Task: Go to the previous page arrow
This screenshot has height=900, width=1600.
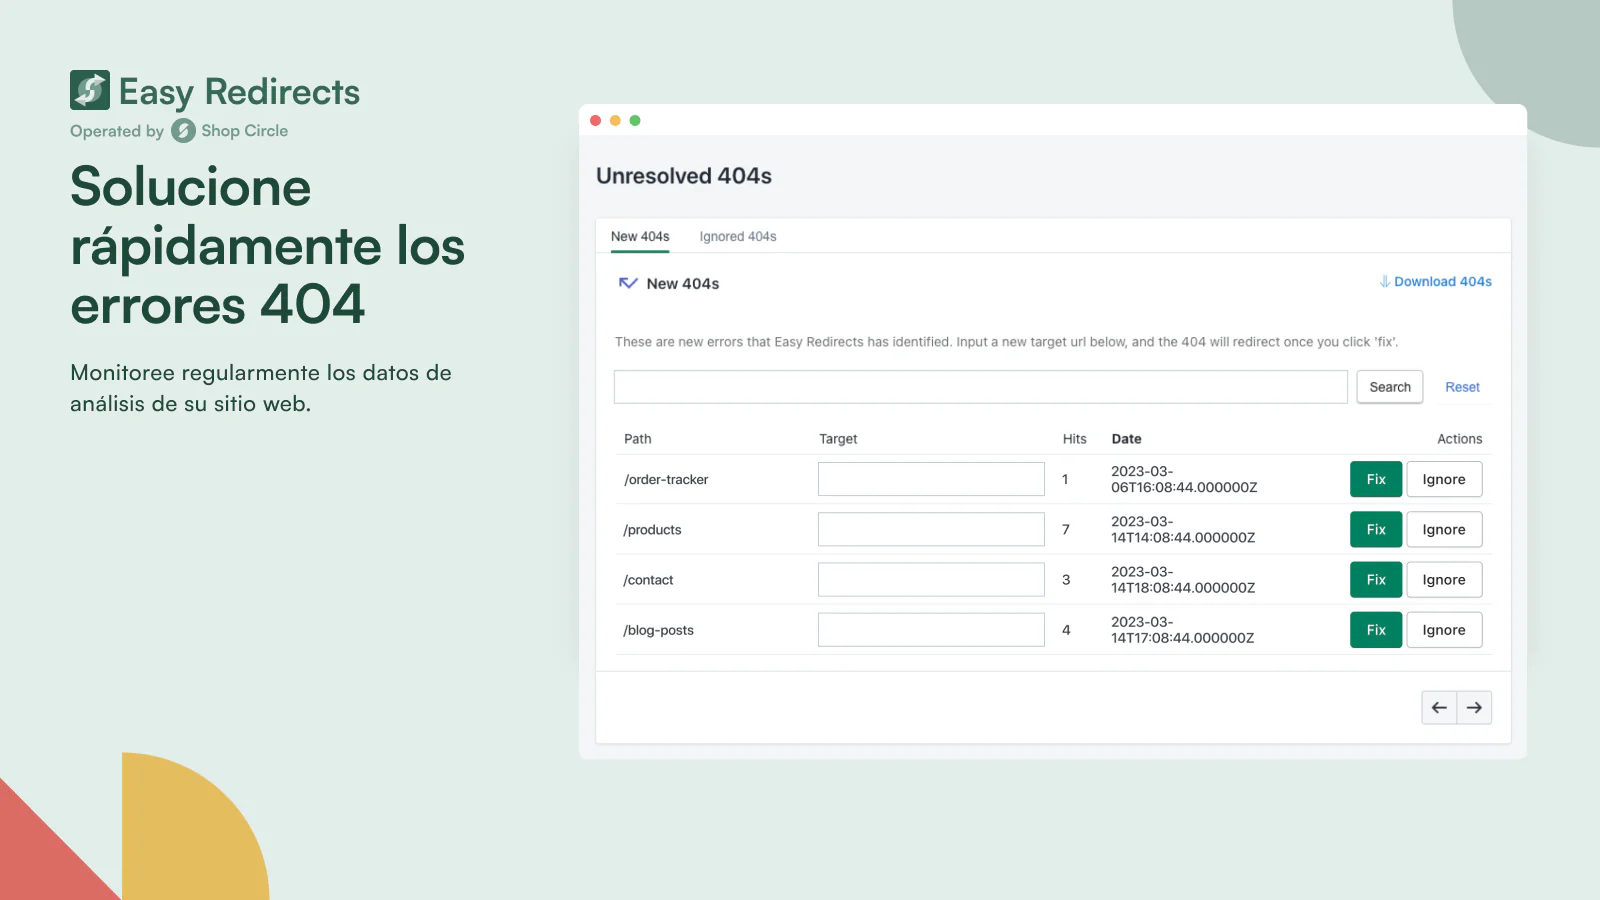Action: tap(1439, 708)
